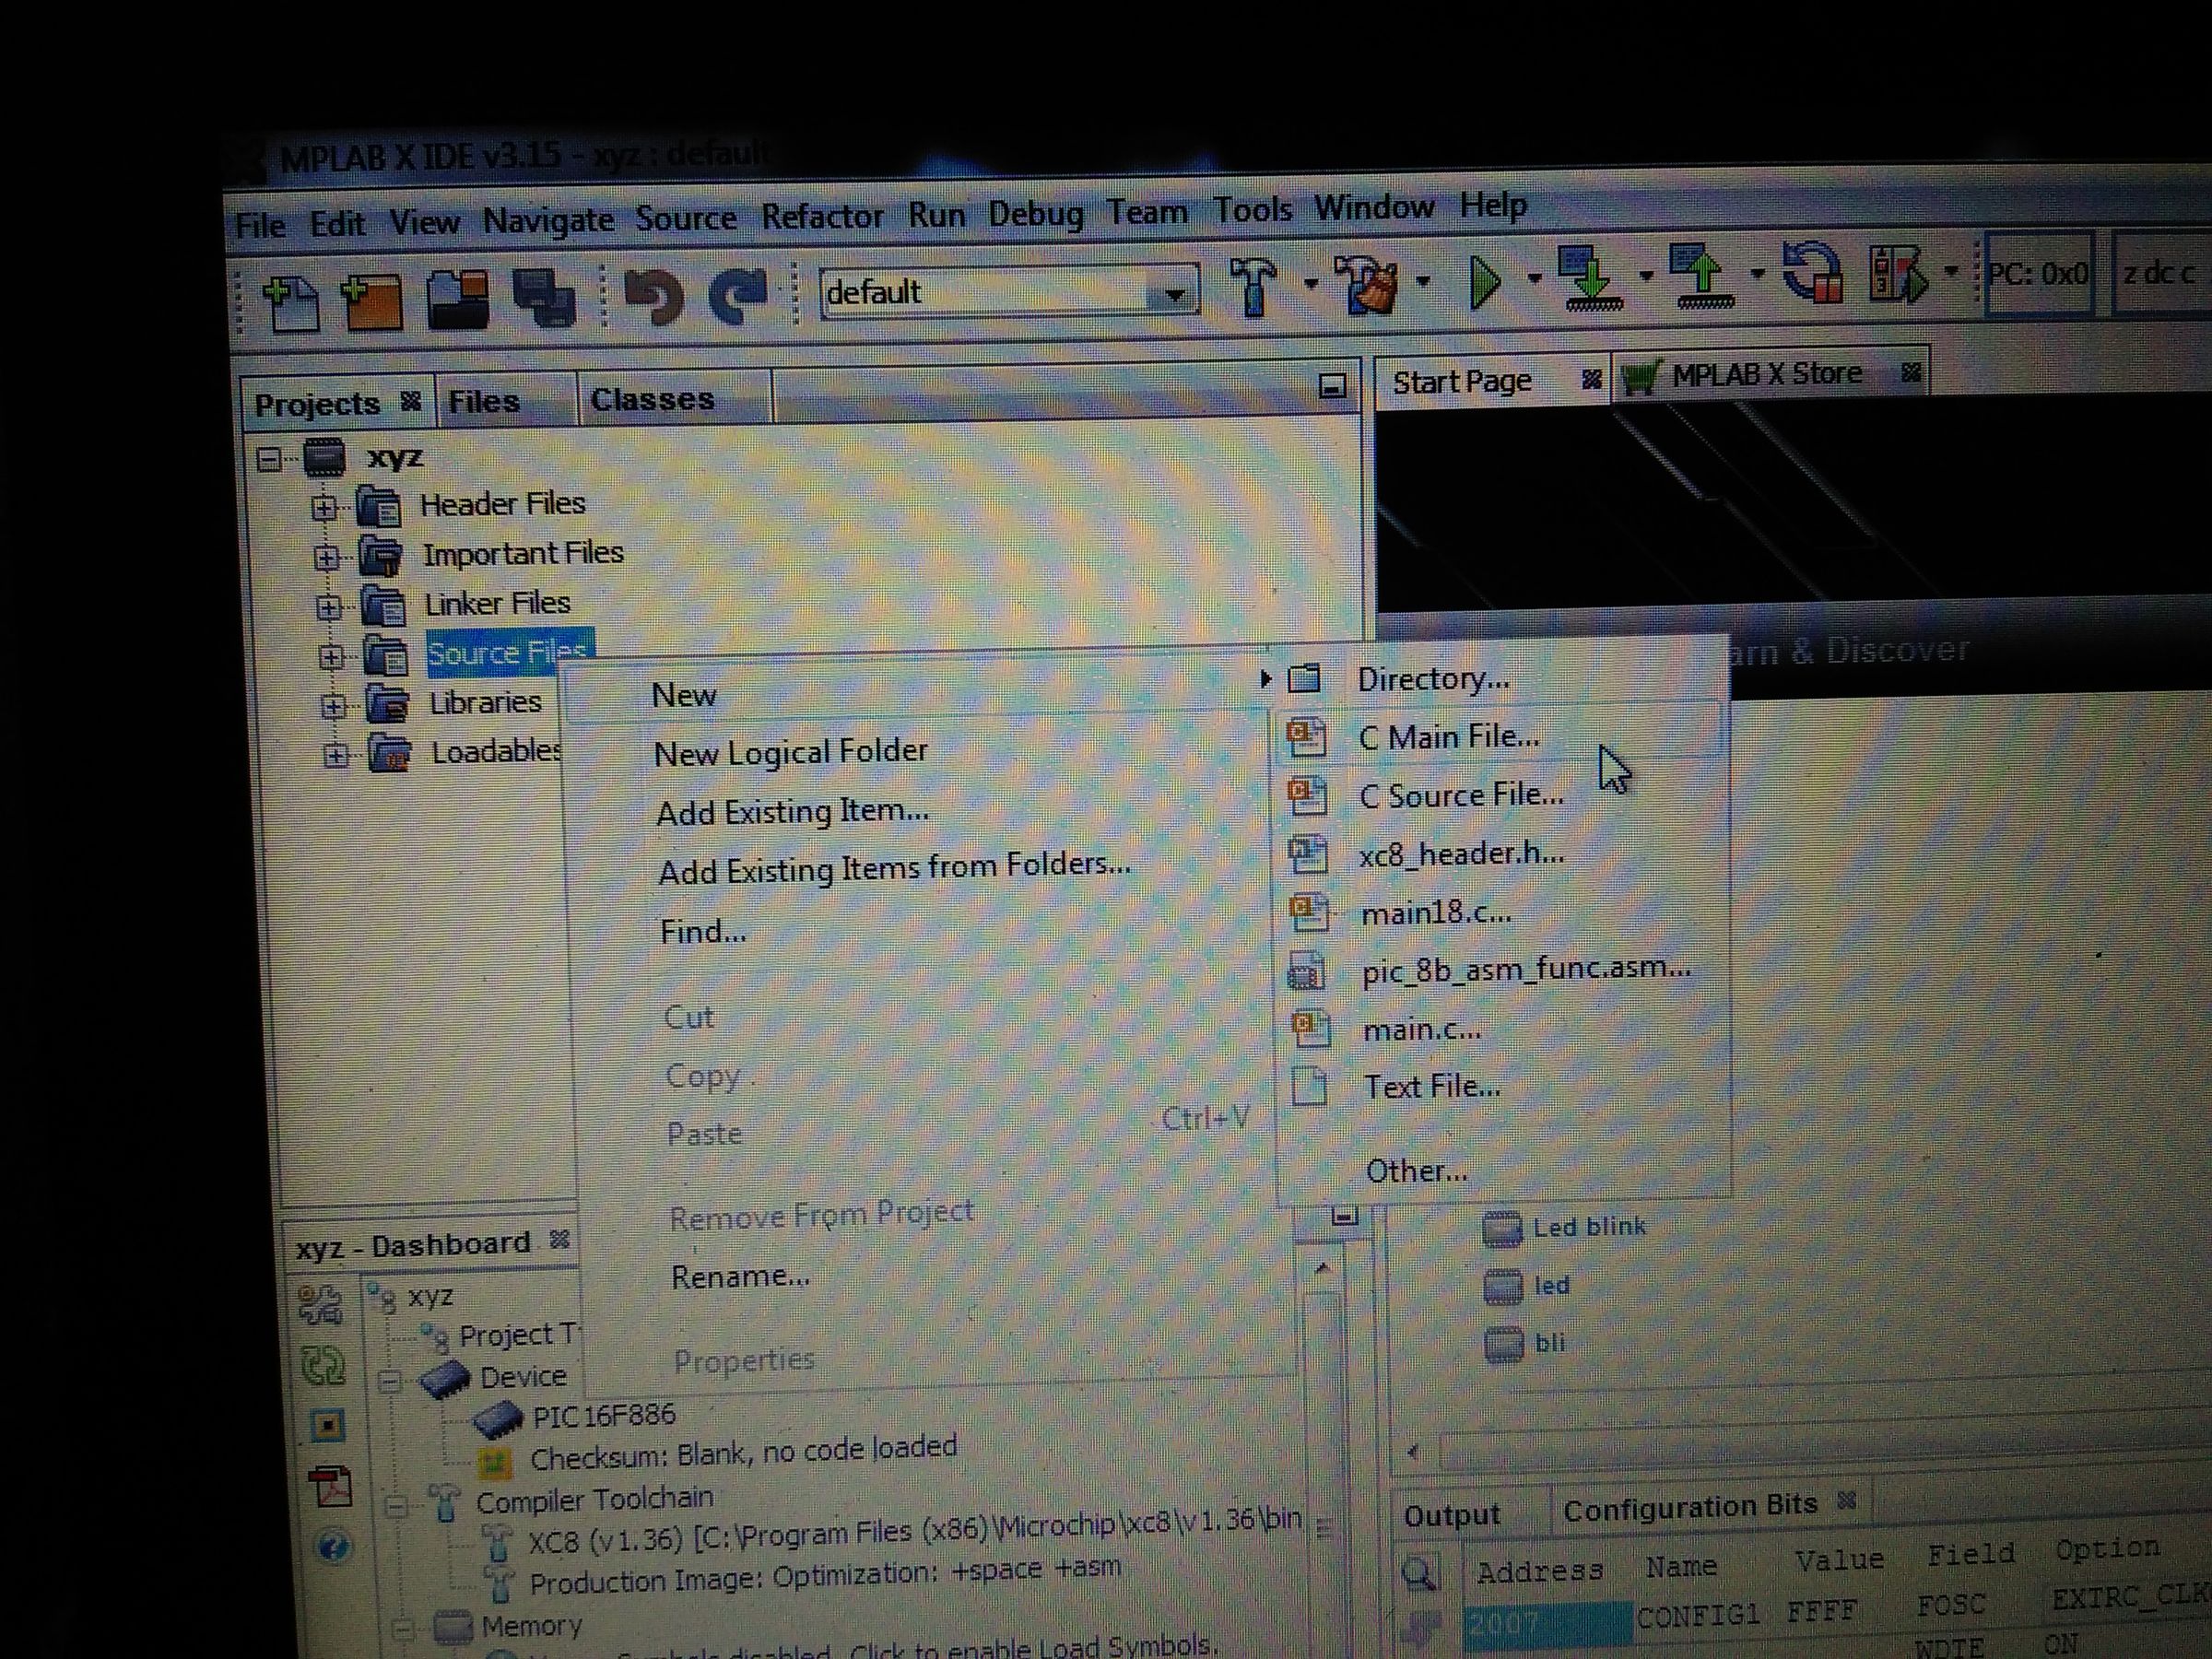Click the green Run Project icon
This screenshot has width=2212, height=1659.
pos(1485,281)
